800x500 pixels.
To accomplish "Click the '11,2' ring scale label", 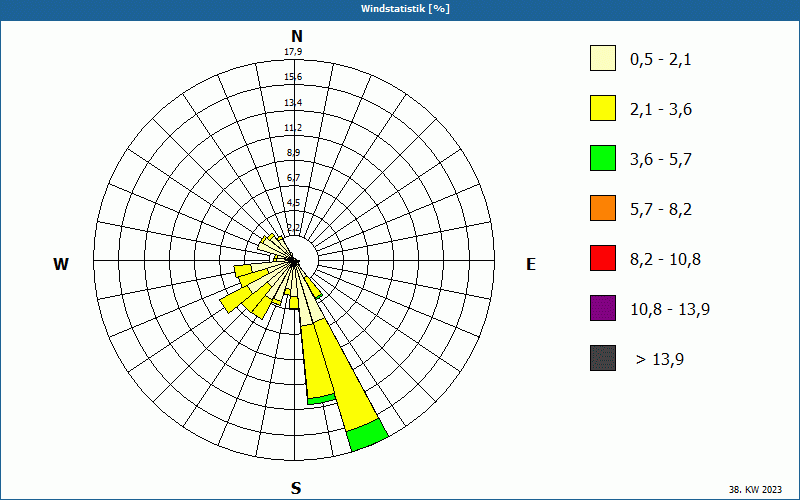I will (x=293, y=128).
